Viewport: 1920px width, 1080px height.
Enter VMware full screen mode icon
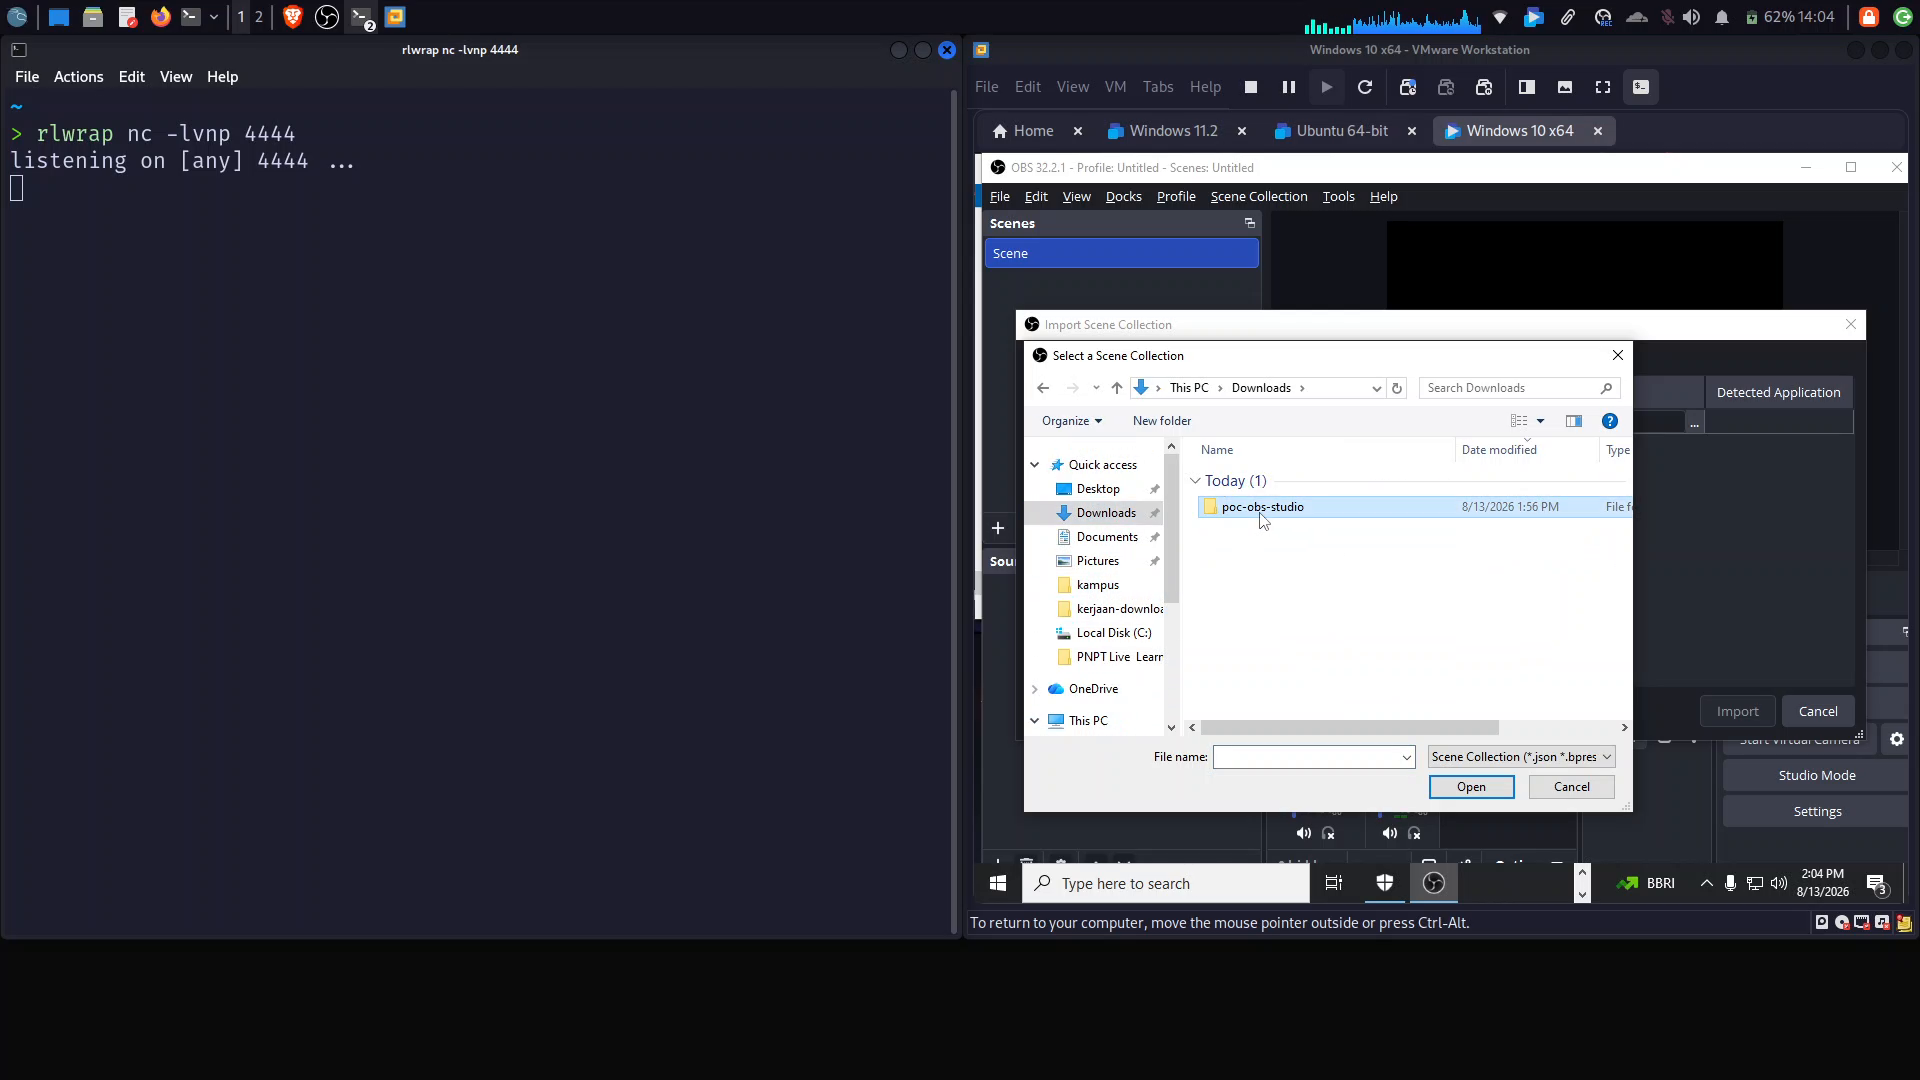click(x=1602, y=87)
